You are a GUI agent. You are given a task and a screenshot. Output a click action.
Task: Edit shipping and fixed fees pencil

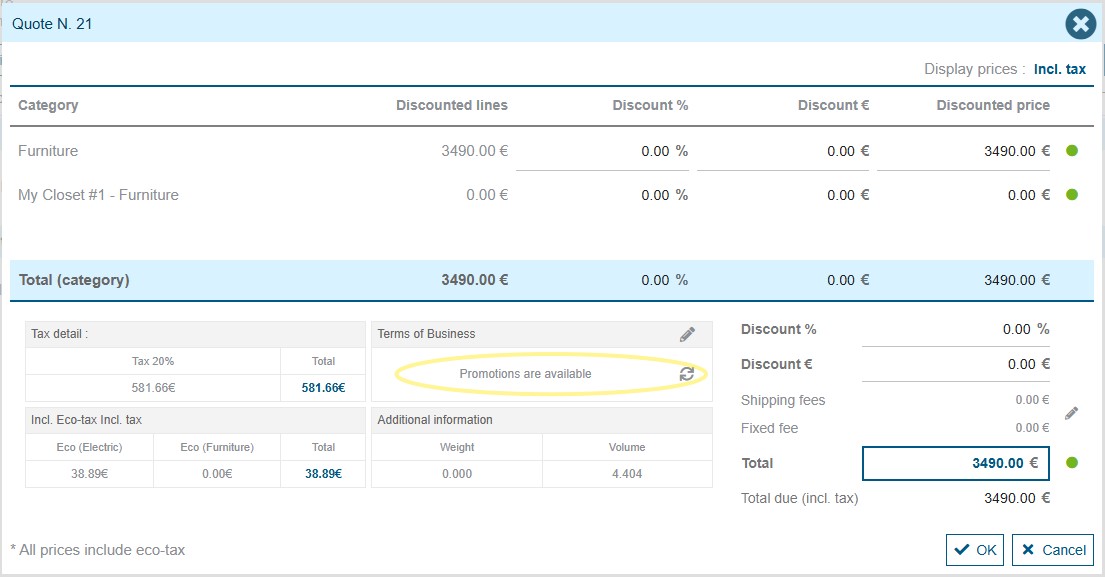1071,413
